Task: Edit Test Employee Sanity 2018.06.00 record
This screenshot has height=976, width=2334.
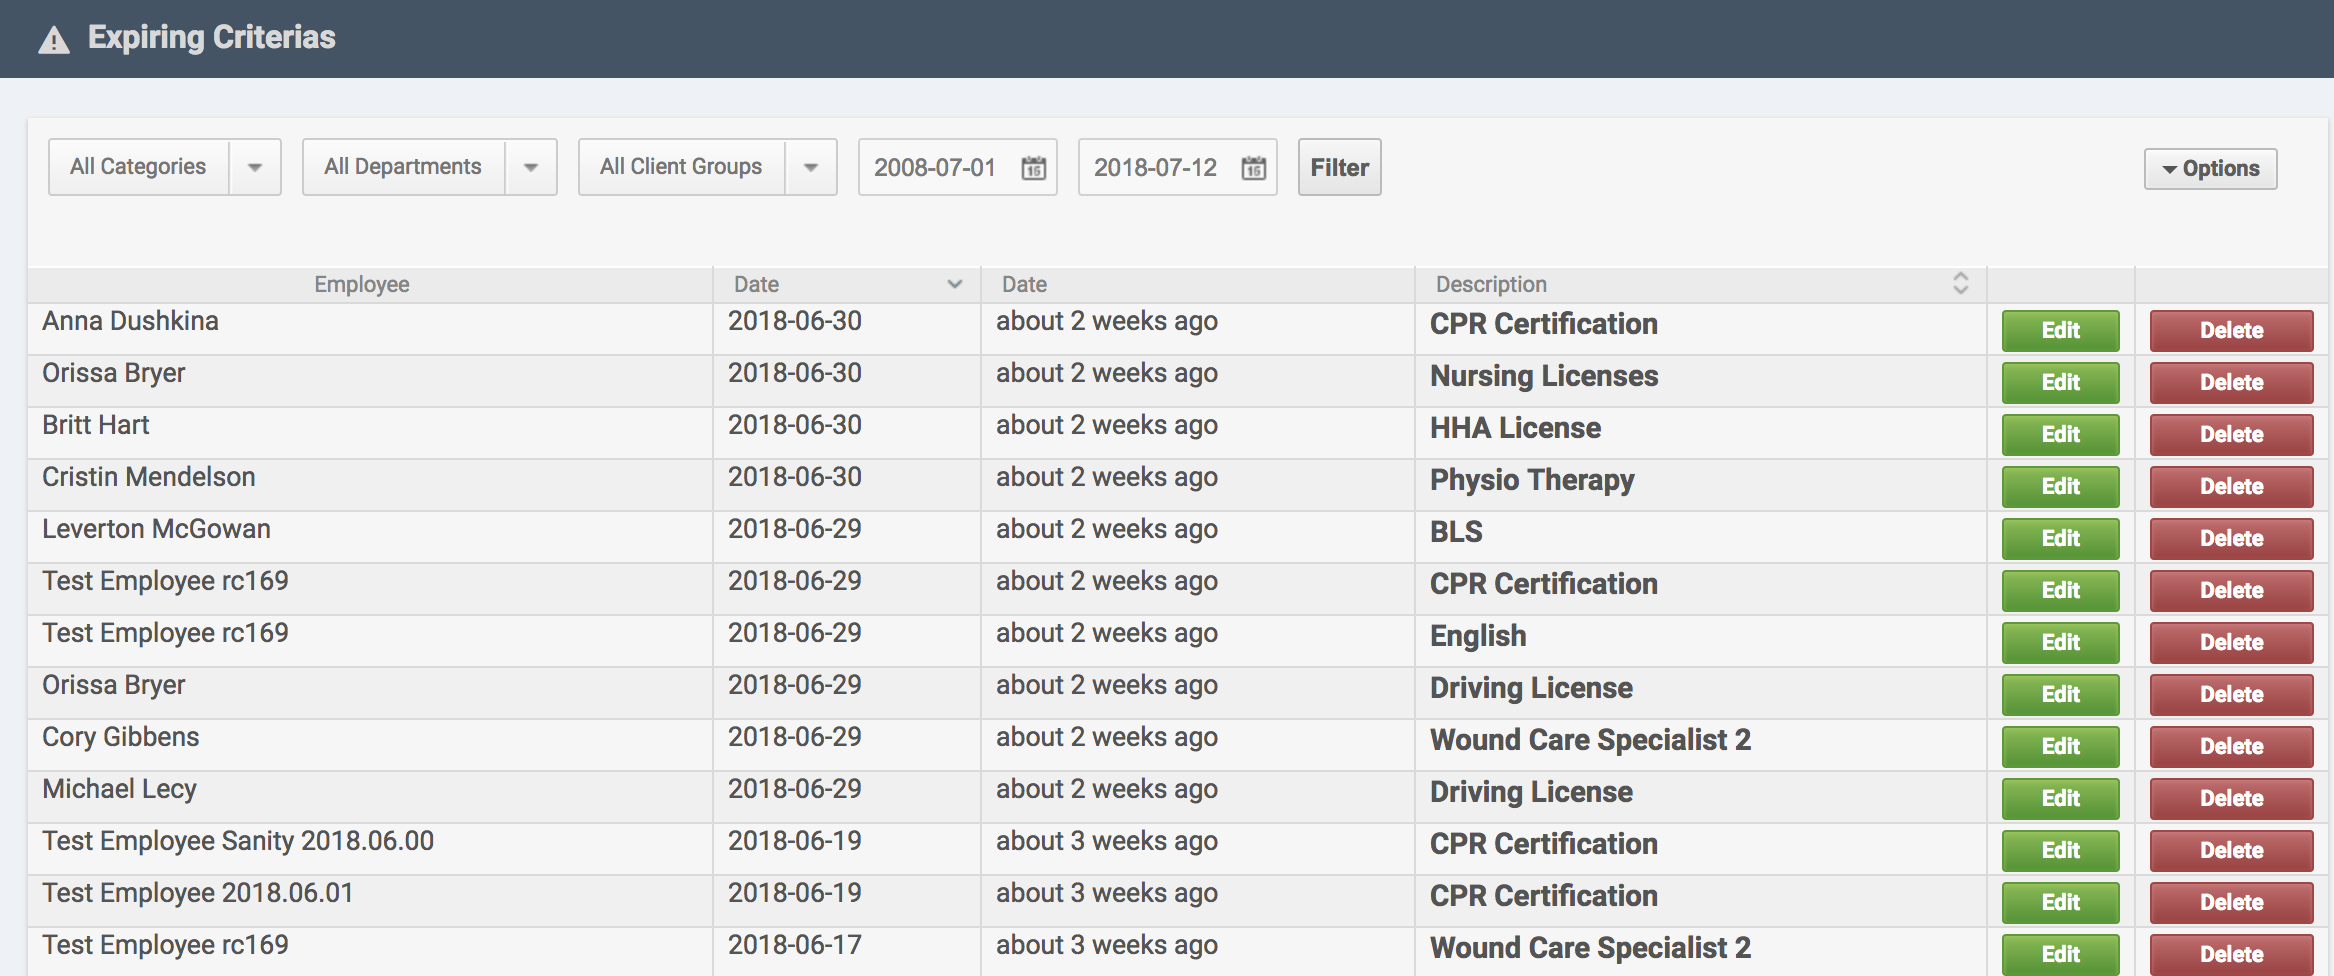Action: pos(2060,851)
